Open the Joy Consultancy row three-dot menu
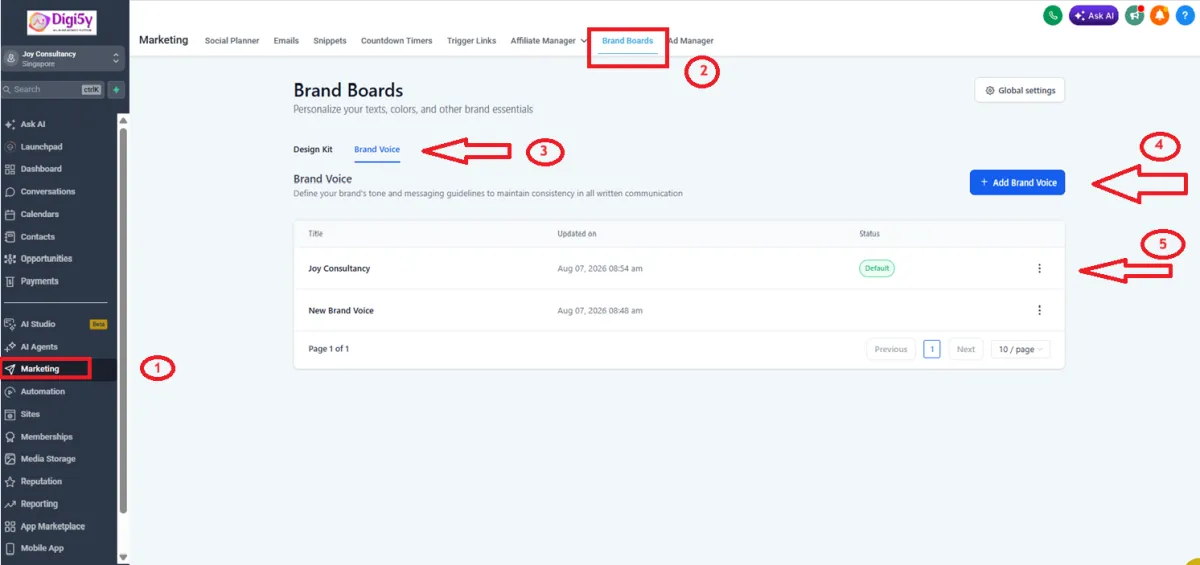 click(x=1040, y=268)
